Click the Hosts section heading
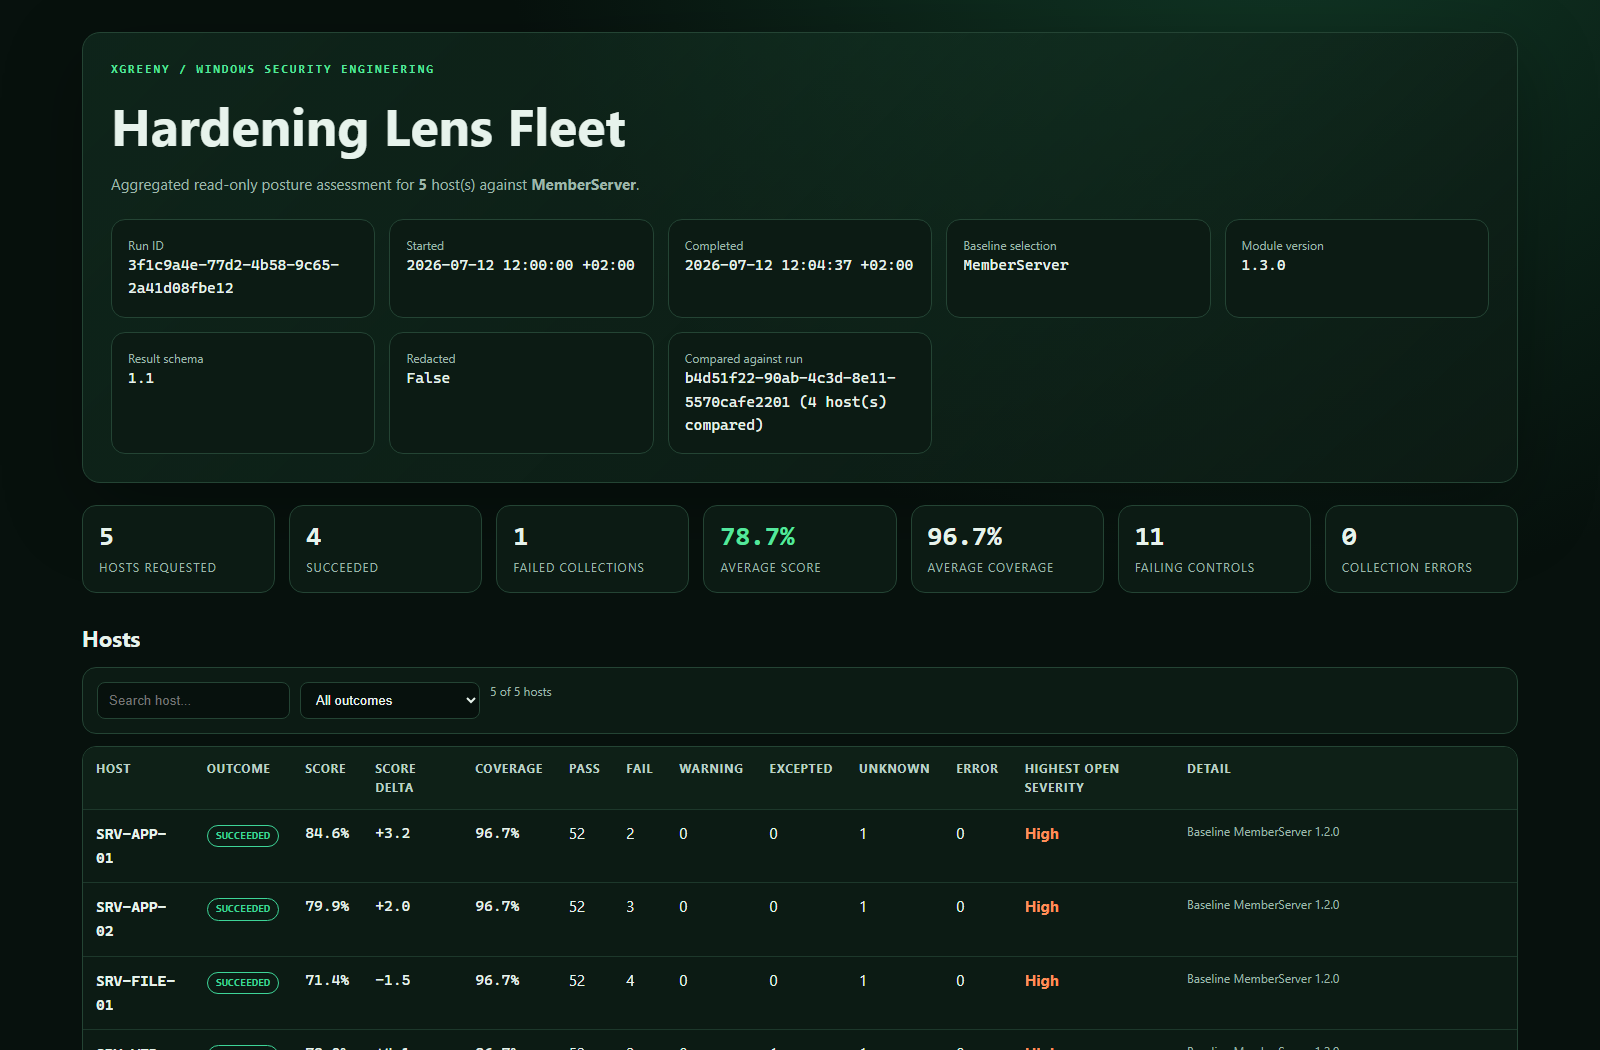Image resolution: width=1600 pixels, height=1050 pixels. (111, 639)
